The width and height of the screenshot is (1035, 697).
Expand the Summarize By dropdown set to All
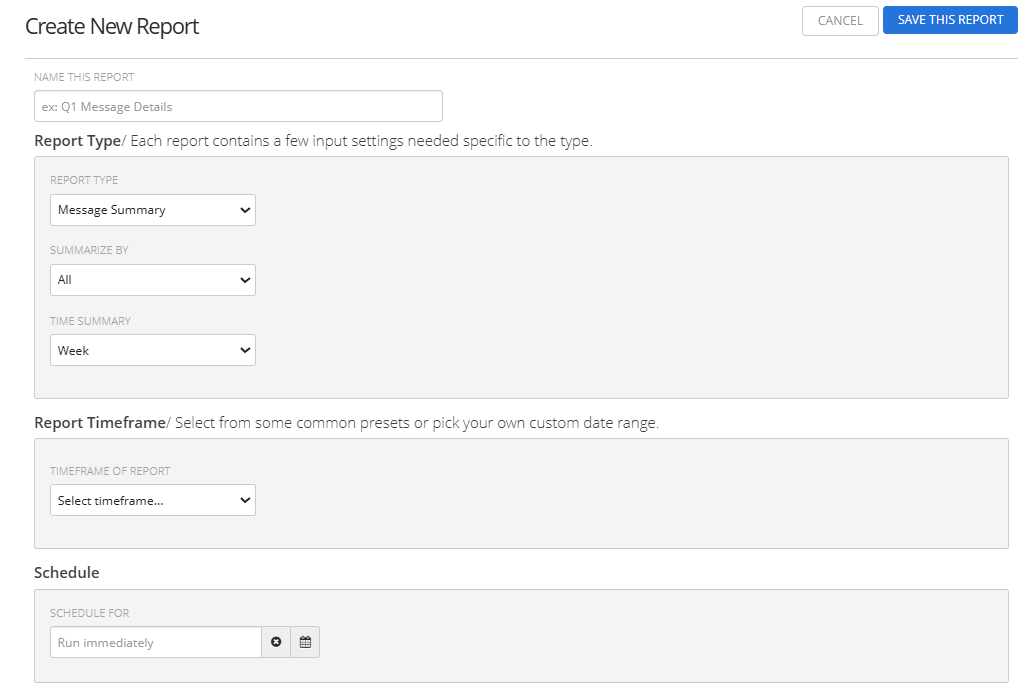tap(153, 280)
